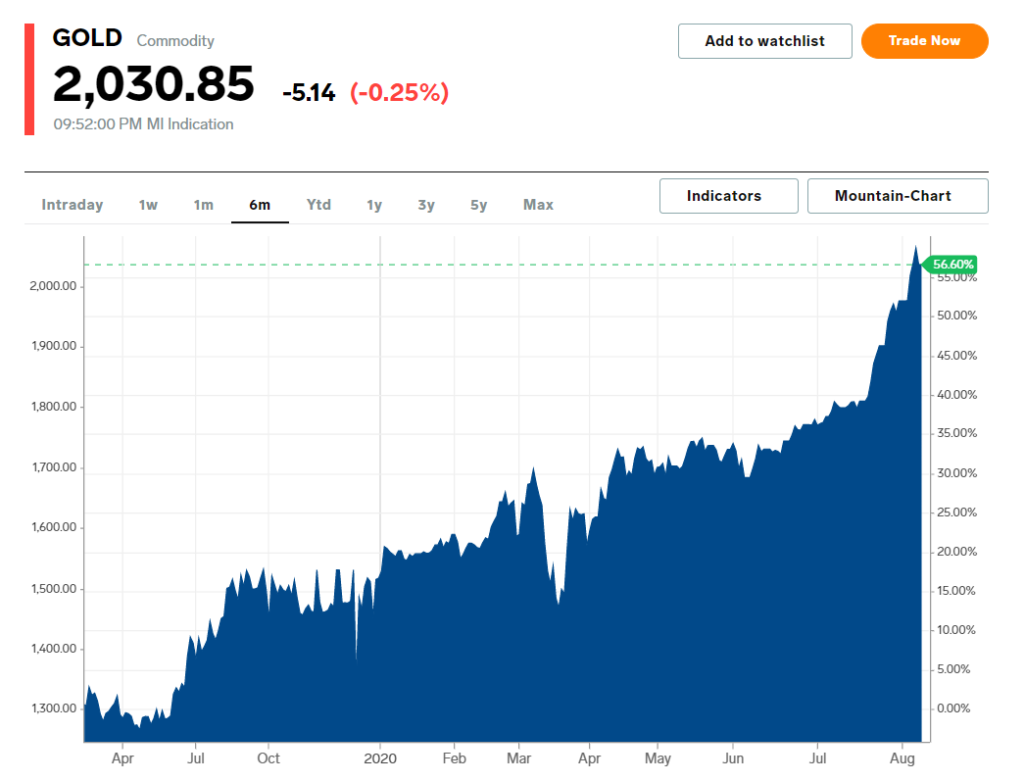Click the 20.00% percent axis label

coord(957,552)
